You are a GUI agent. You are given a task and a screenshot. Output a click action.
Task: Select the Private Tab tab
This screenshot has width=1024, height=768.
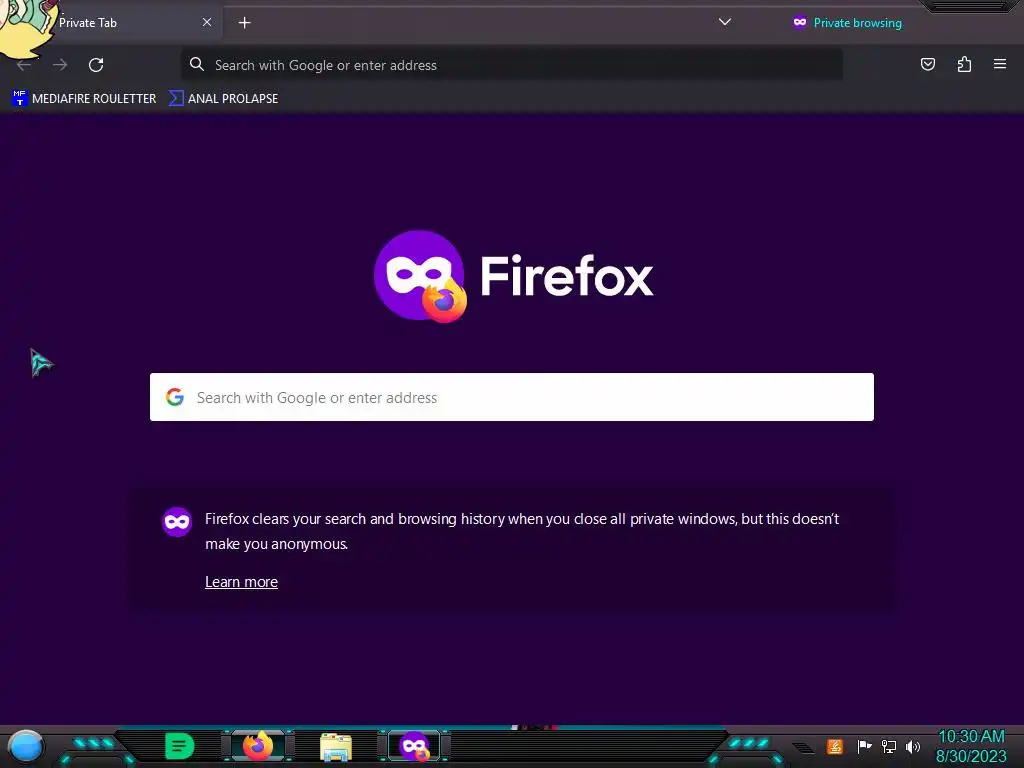111,23
